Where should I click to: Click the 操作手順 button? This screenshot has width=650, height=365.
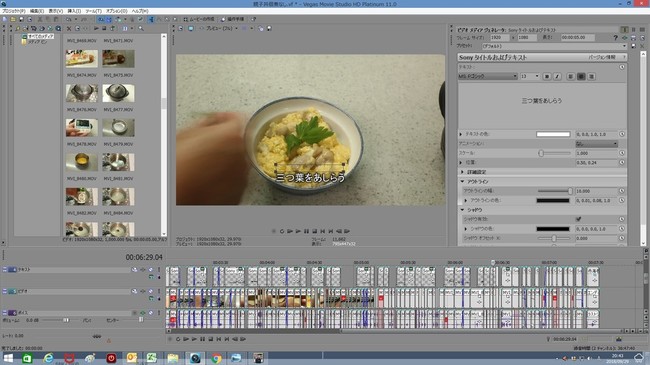232,19
